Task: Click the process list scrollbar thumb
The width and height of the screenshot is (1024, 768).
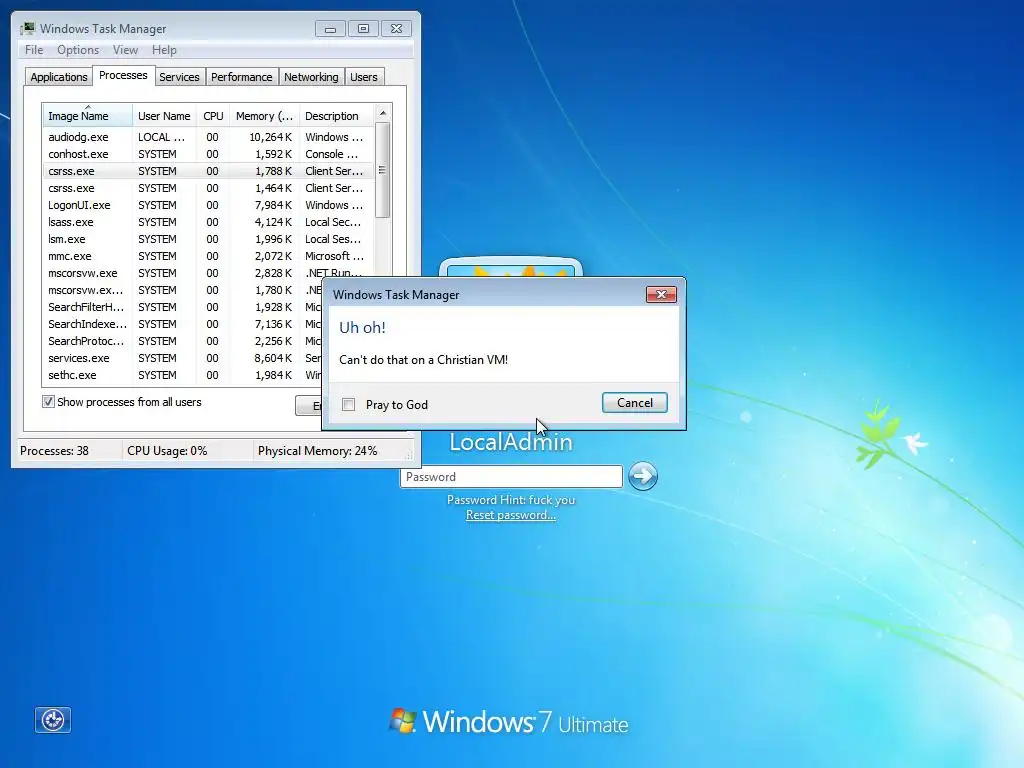Action: pos(383,170)
